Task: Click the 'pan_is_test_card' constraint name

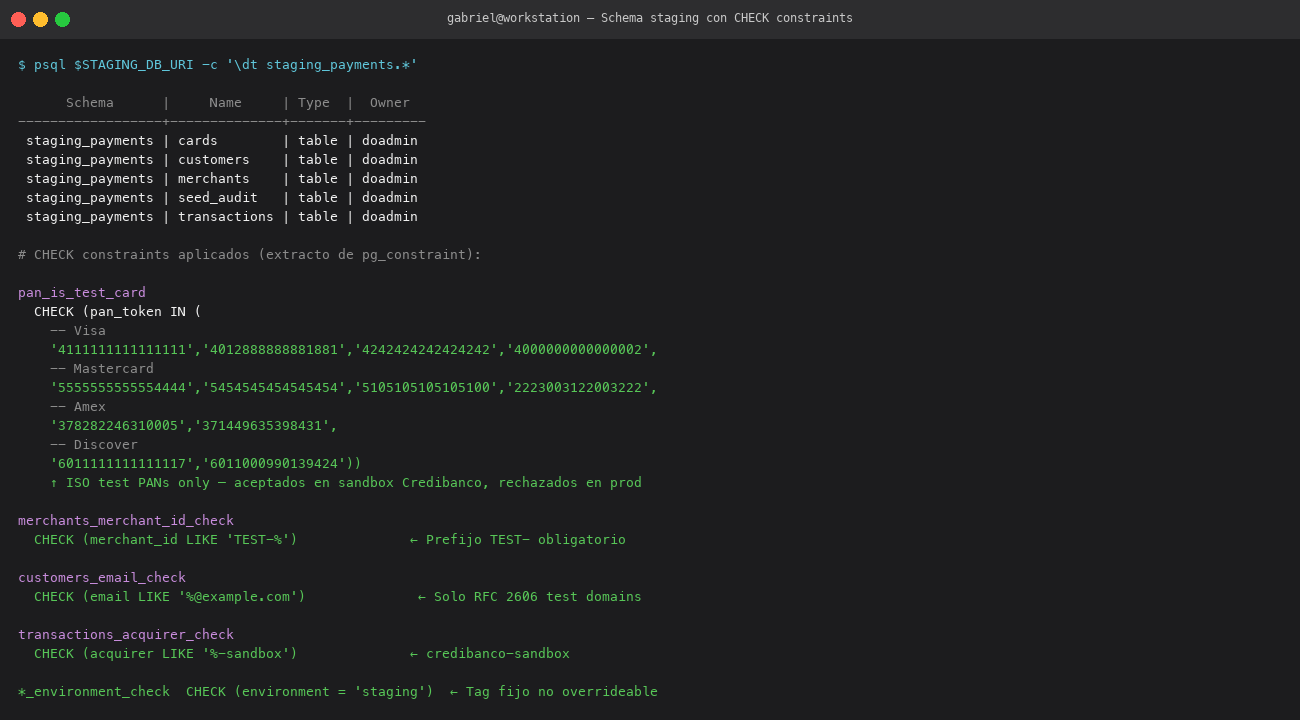Action: [82, 293]
